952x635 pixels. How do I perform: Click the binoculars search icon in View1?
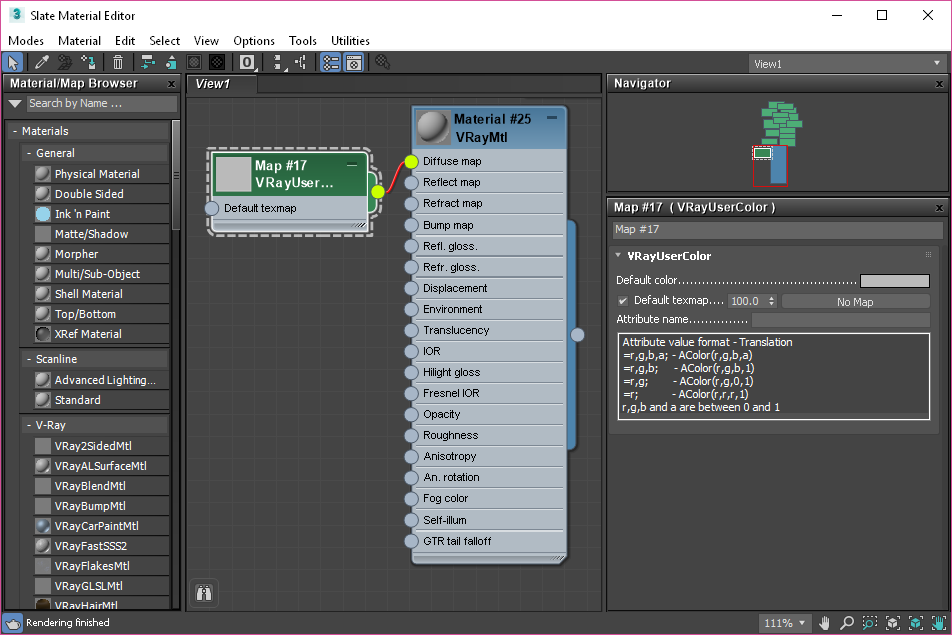pyautogui.click(x=204, y=593)
